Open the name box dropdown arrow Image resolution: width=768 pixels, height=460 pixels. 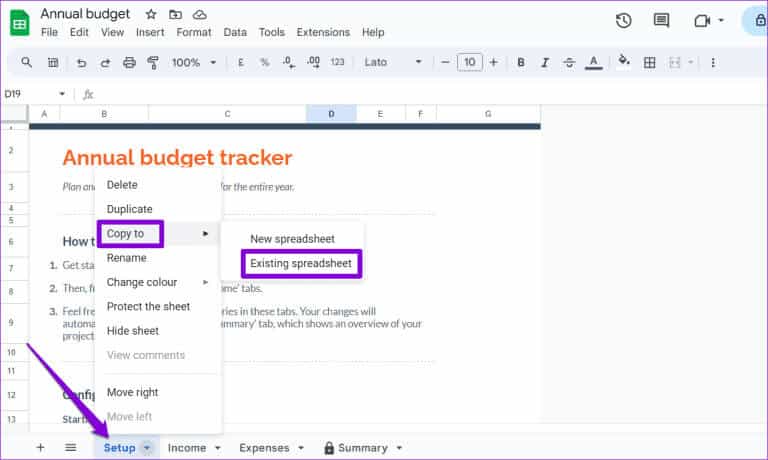tap(62, 94)
